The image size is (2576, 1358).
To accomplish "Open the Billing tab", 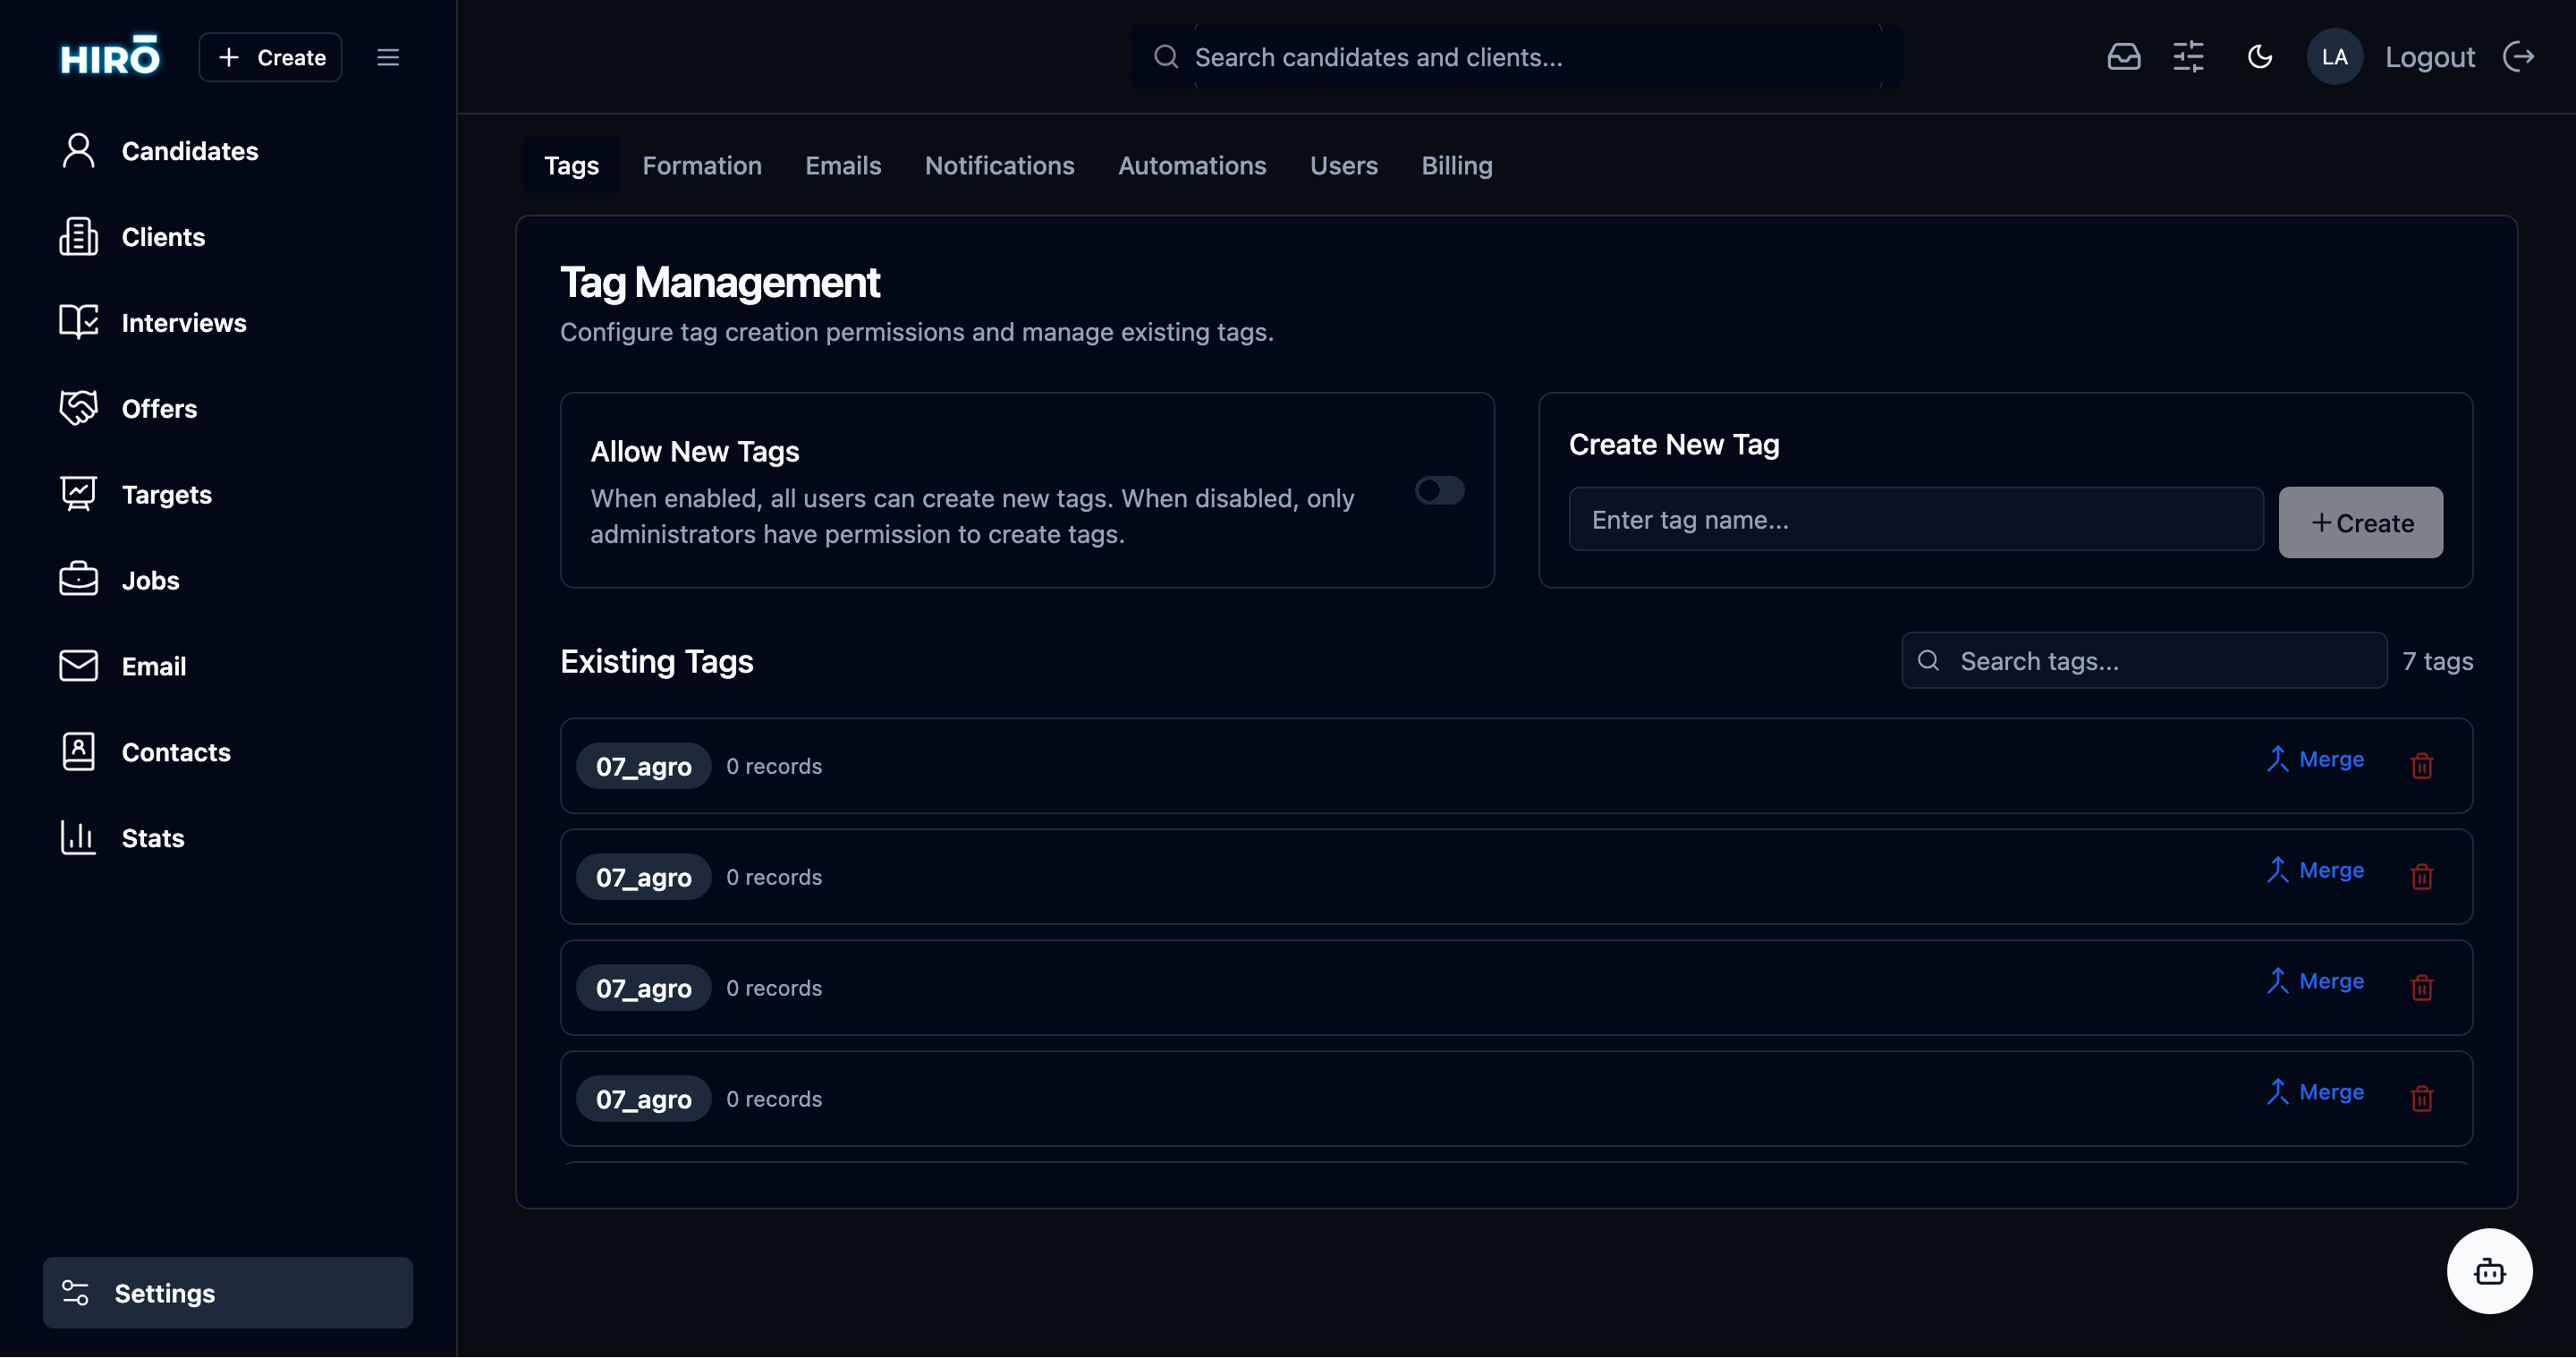I will pyautogui.click(x=1457, y=165).
